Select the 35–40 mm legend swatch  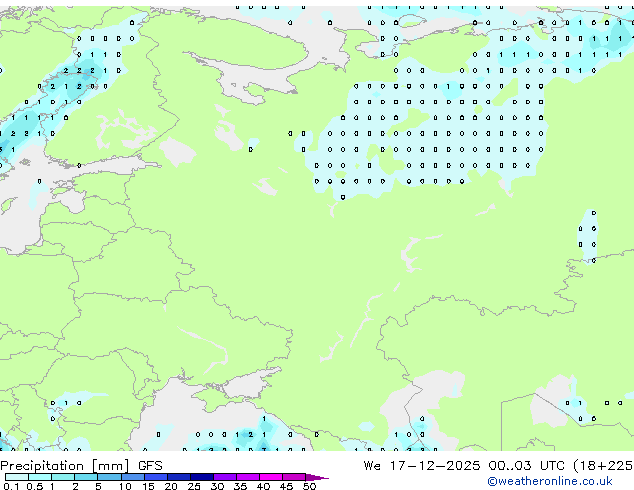coord(248,477)
